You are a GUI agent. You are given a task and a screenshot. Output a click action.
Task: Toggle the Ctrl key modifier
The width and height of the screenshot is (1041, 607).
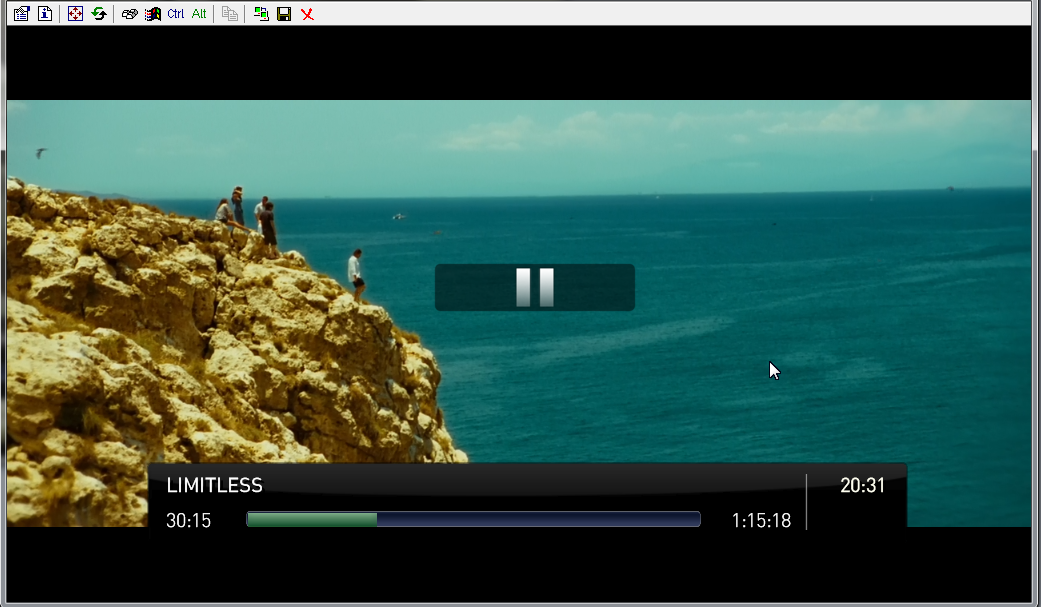176,13
